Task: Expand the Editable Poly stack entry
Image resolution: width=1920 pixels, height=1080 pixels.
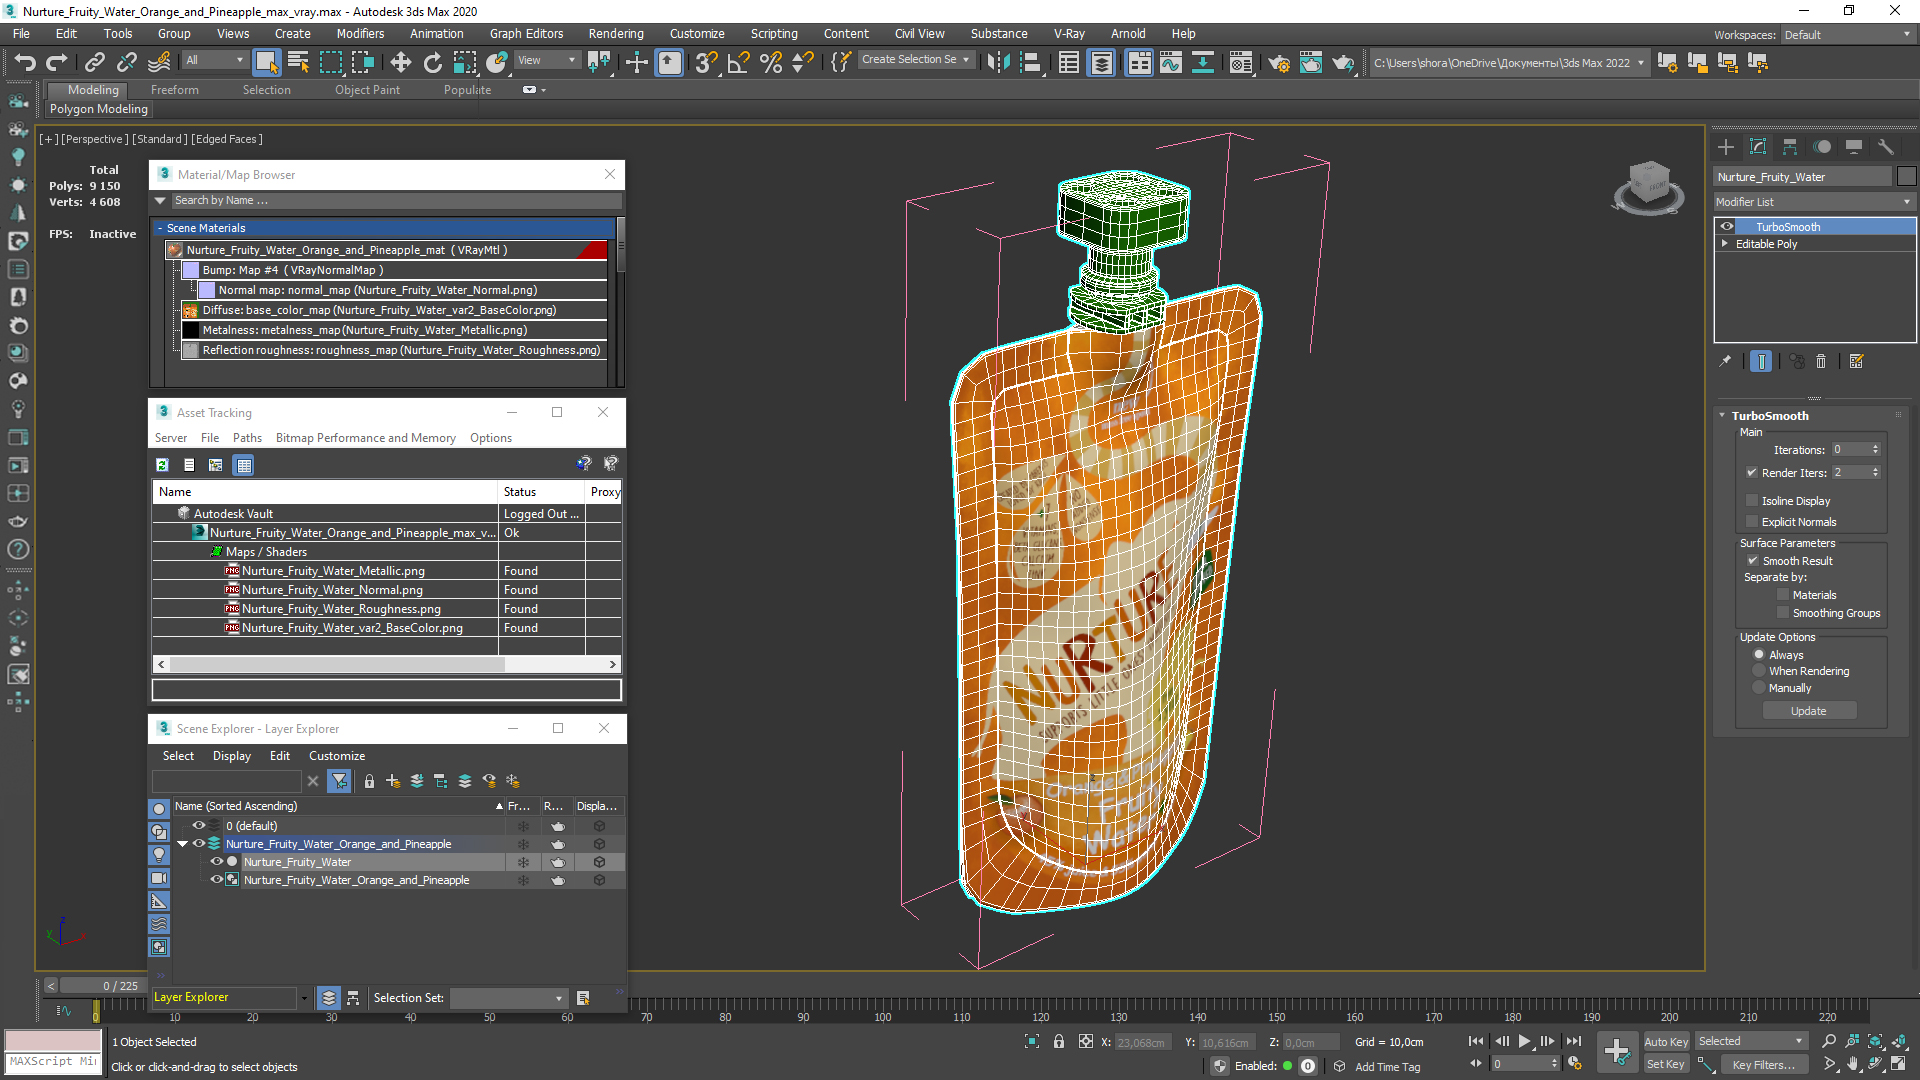Action: [1725, 244]
